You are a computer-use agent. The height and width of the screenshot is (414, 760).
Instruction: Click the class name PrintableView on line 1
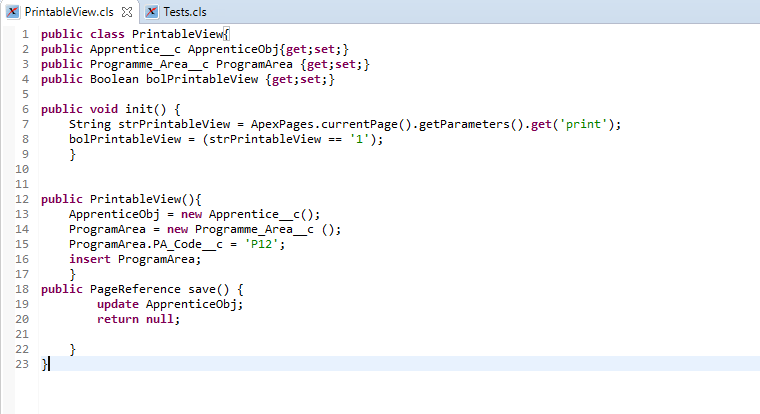coord(177,34)
